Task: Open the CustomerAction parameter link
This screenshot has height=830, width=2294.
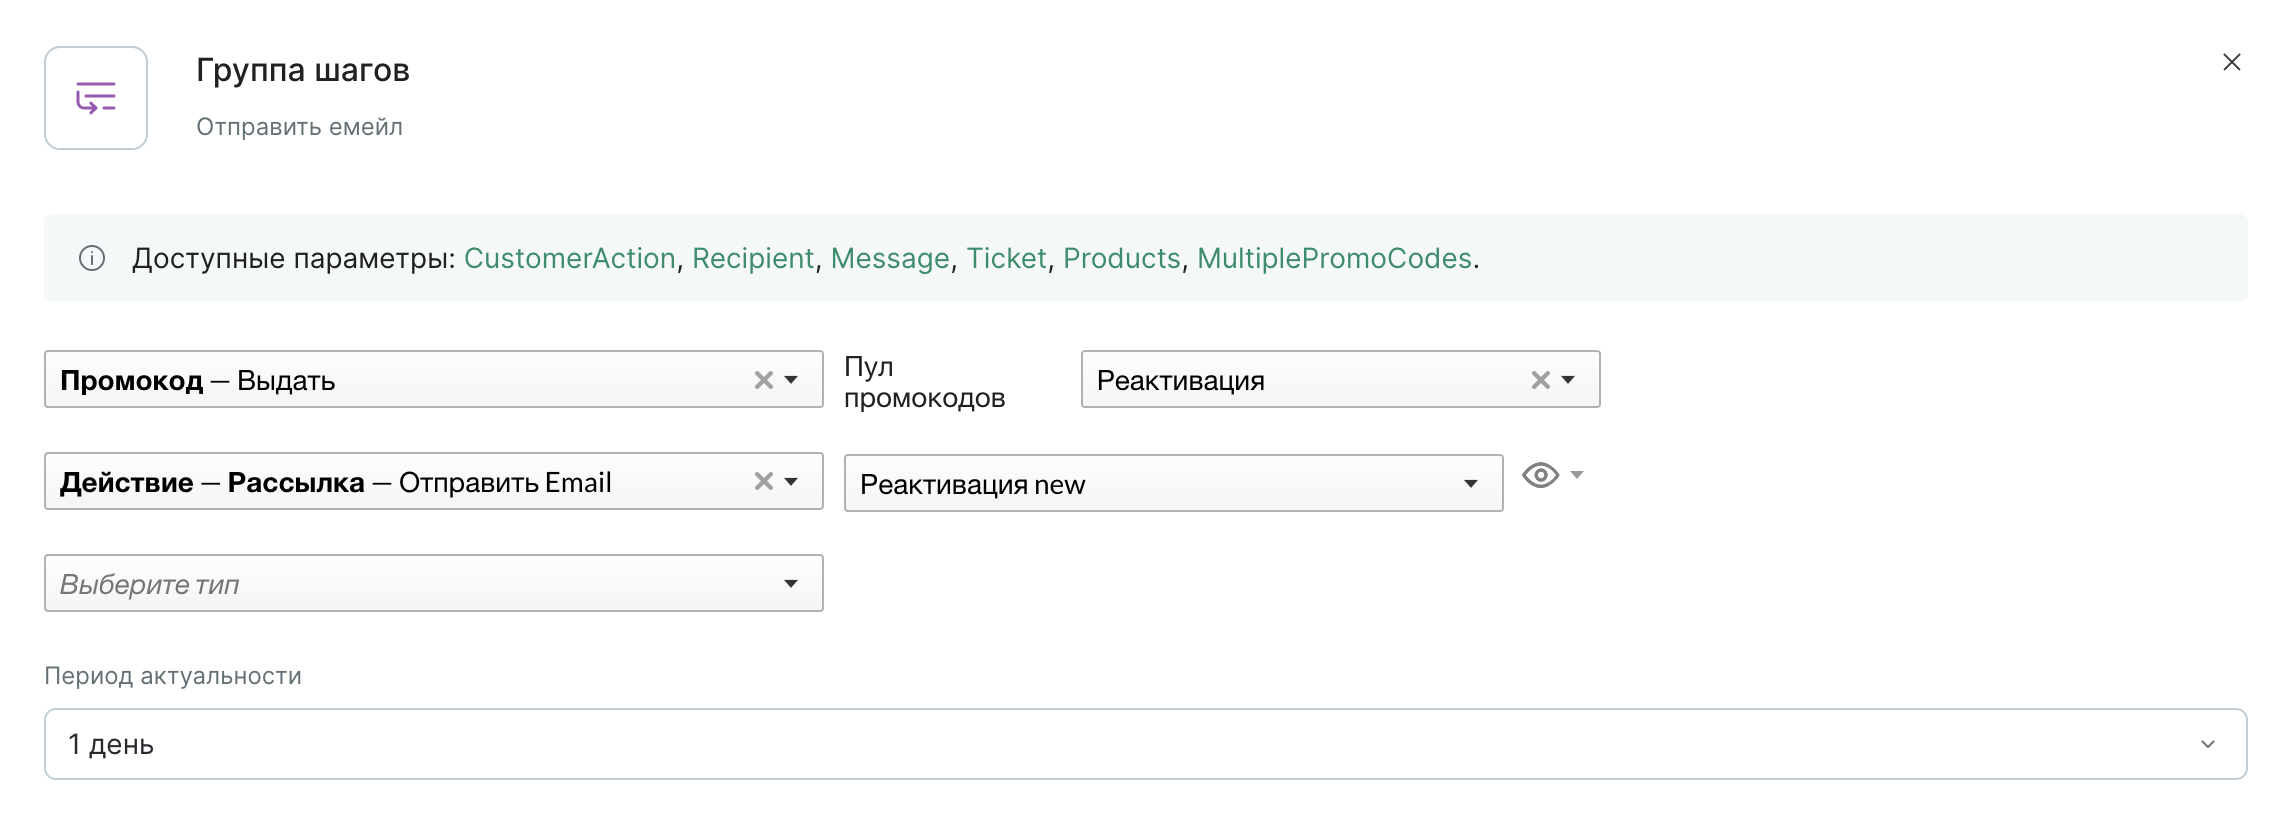Action: click(570, 258)
